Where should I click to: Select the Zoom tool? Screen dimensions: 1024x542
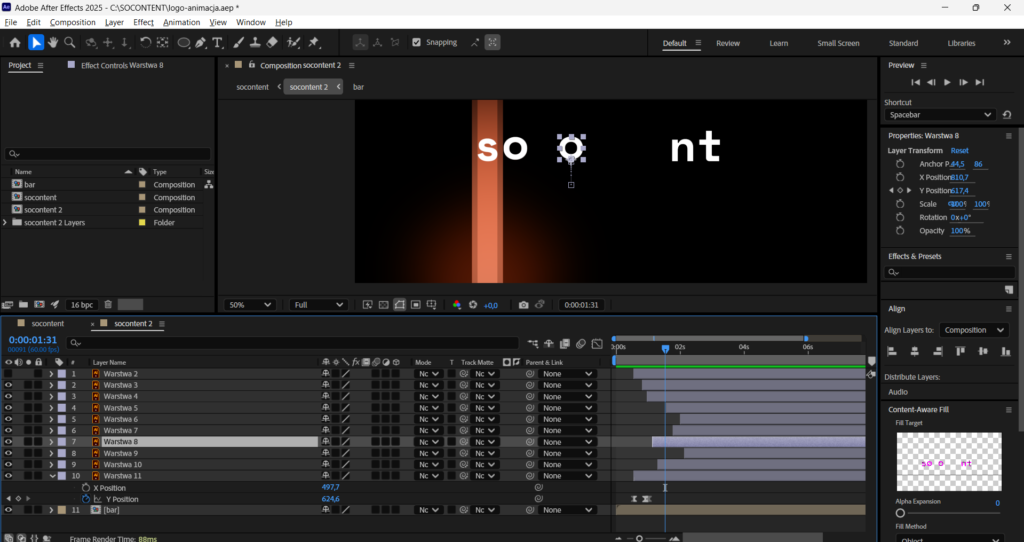tap(69, 42)
